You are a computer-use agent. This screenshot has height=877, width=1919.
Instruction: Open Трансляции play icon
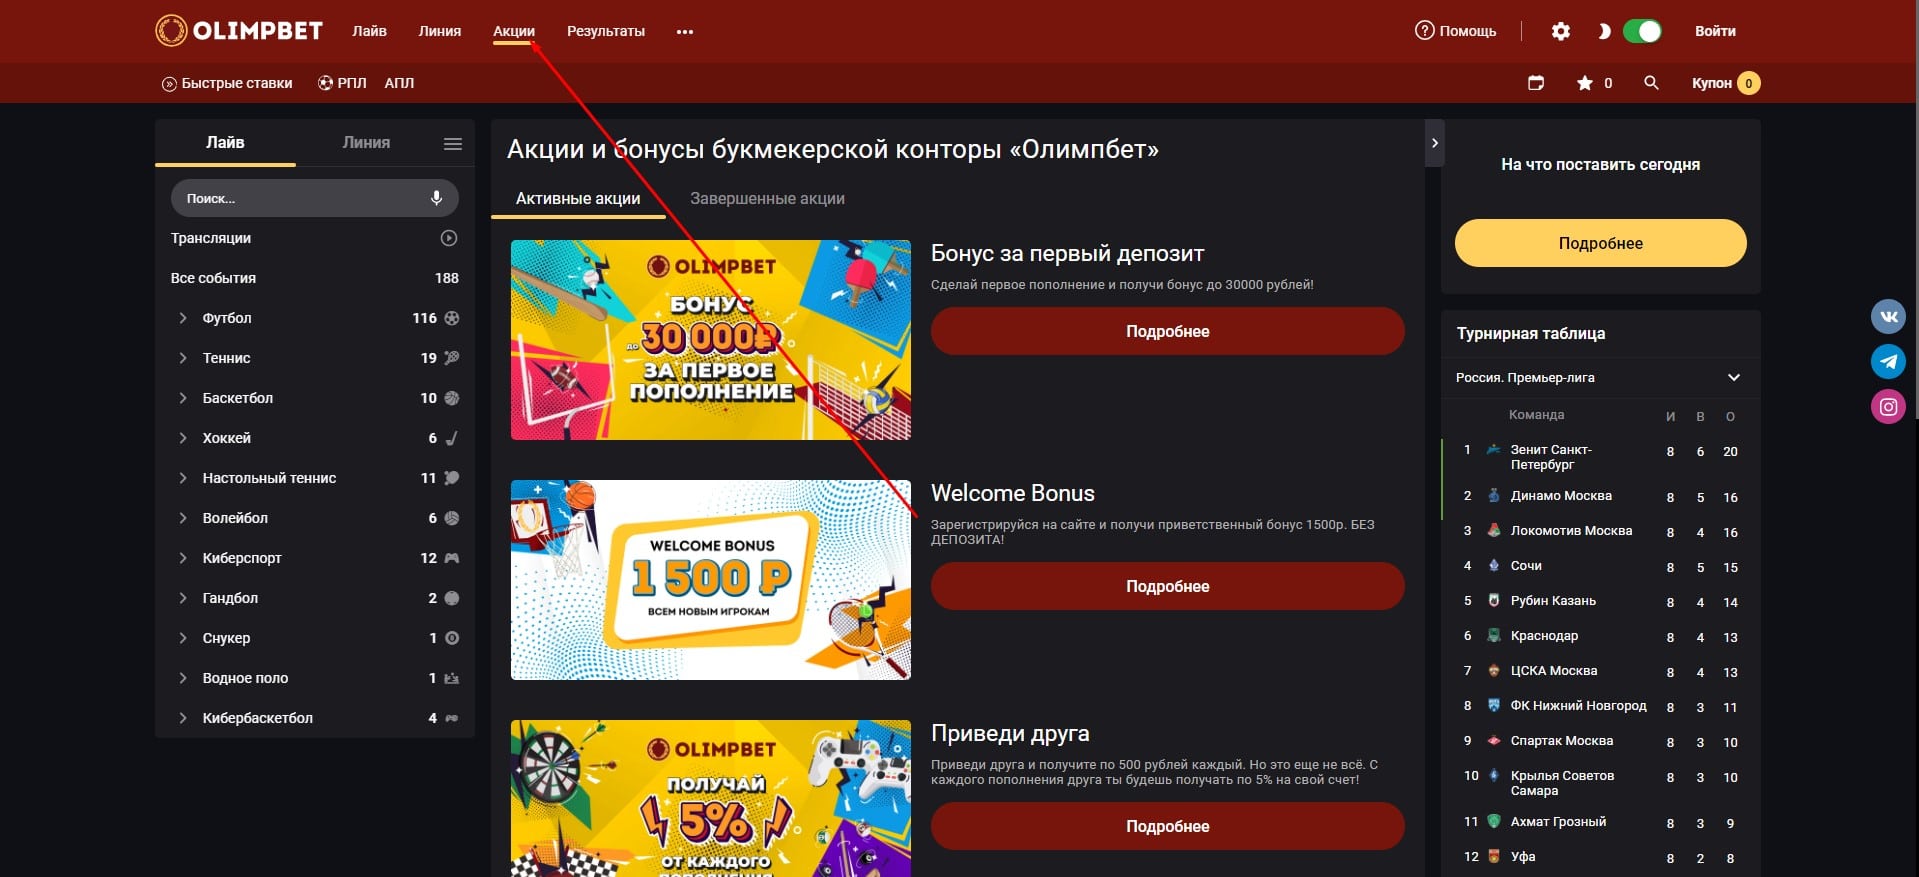[x=449, y=238]
